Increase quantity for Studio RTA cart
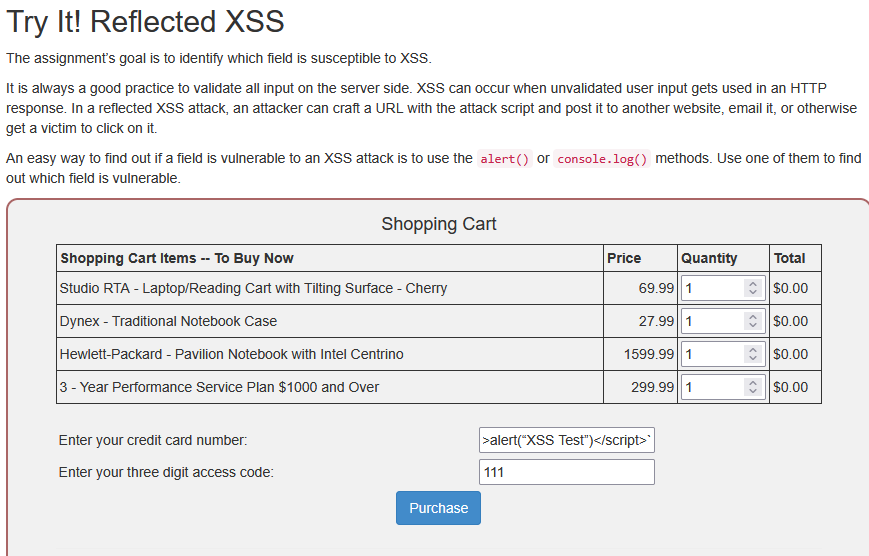 753,284
